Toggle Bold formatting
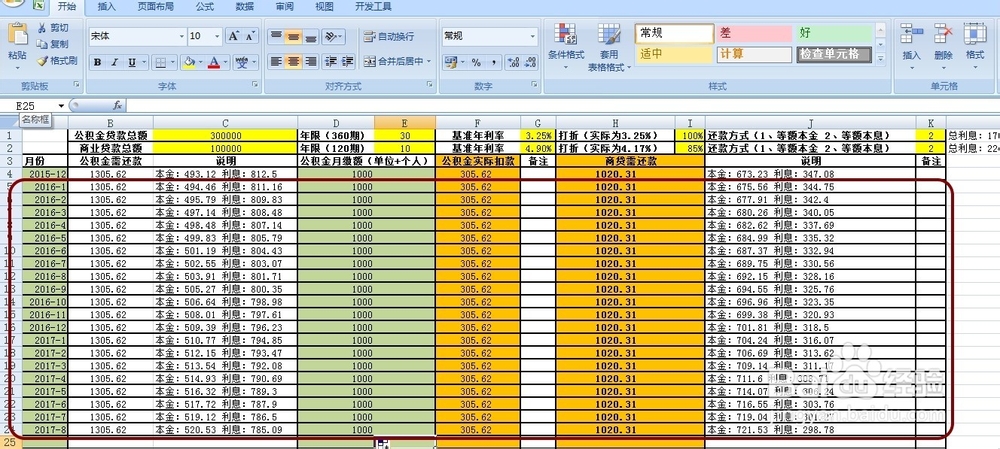This screenshot has height=449, width=1000. click(x=98, y=63)
